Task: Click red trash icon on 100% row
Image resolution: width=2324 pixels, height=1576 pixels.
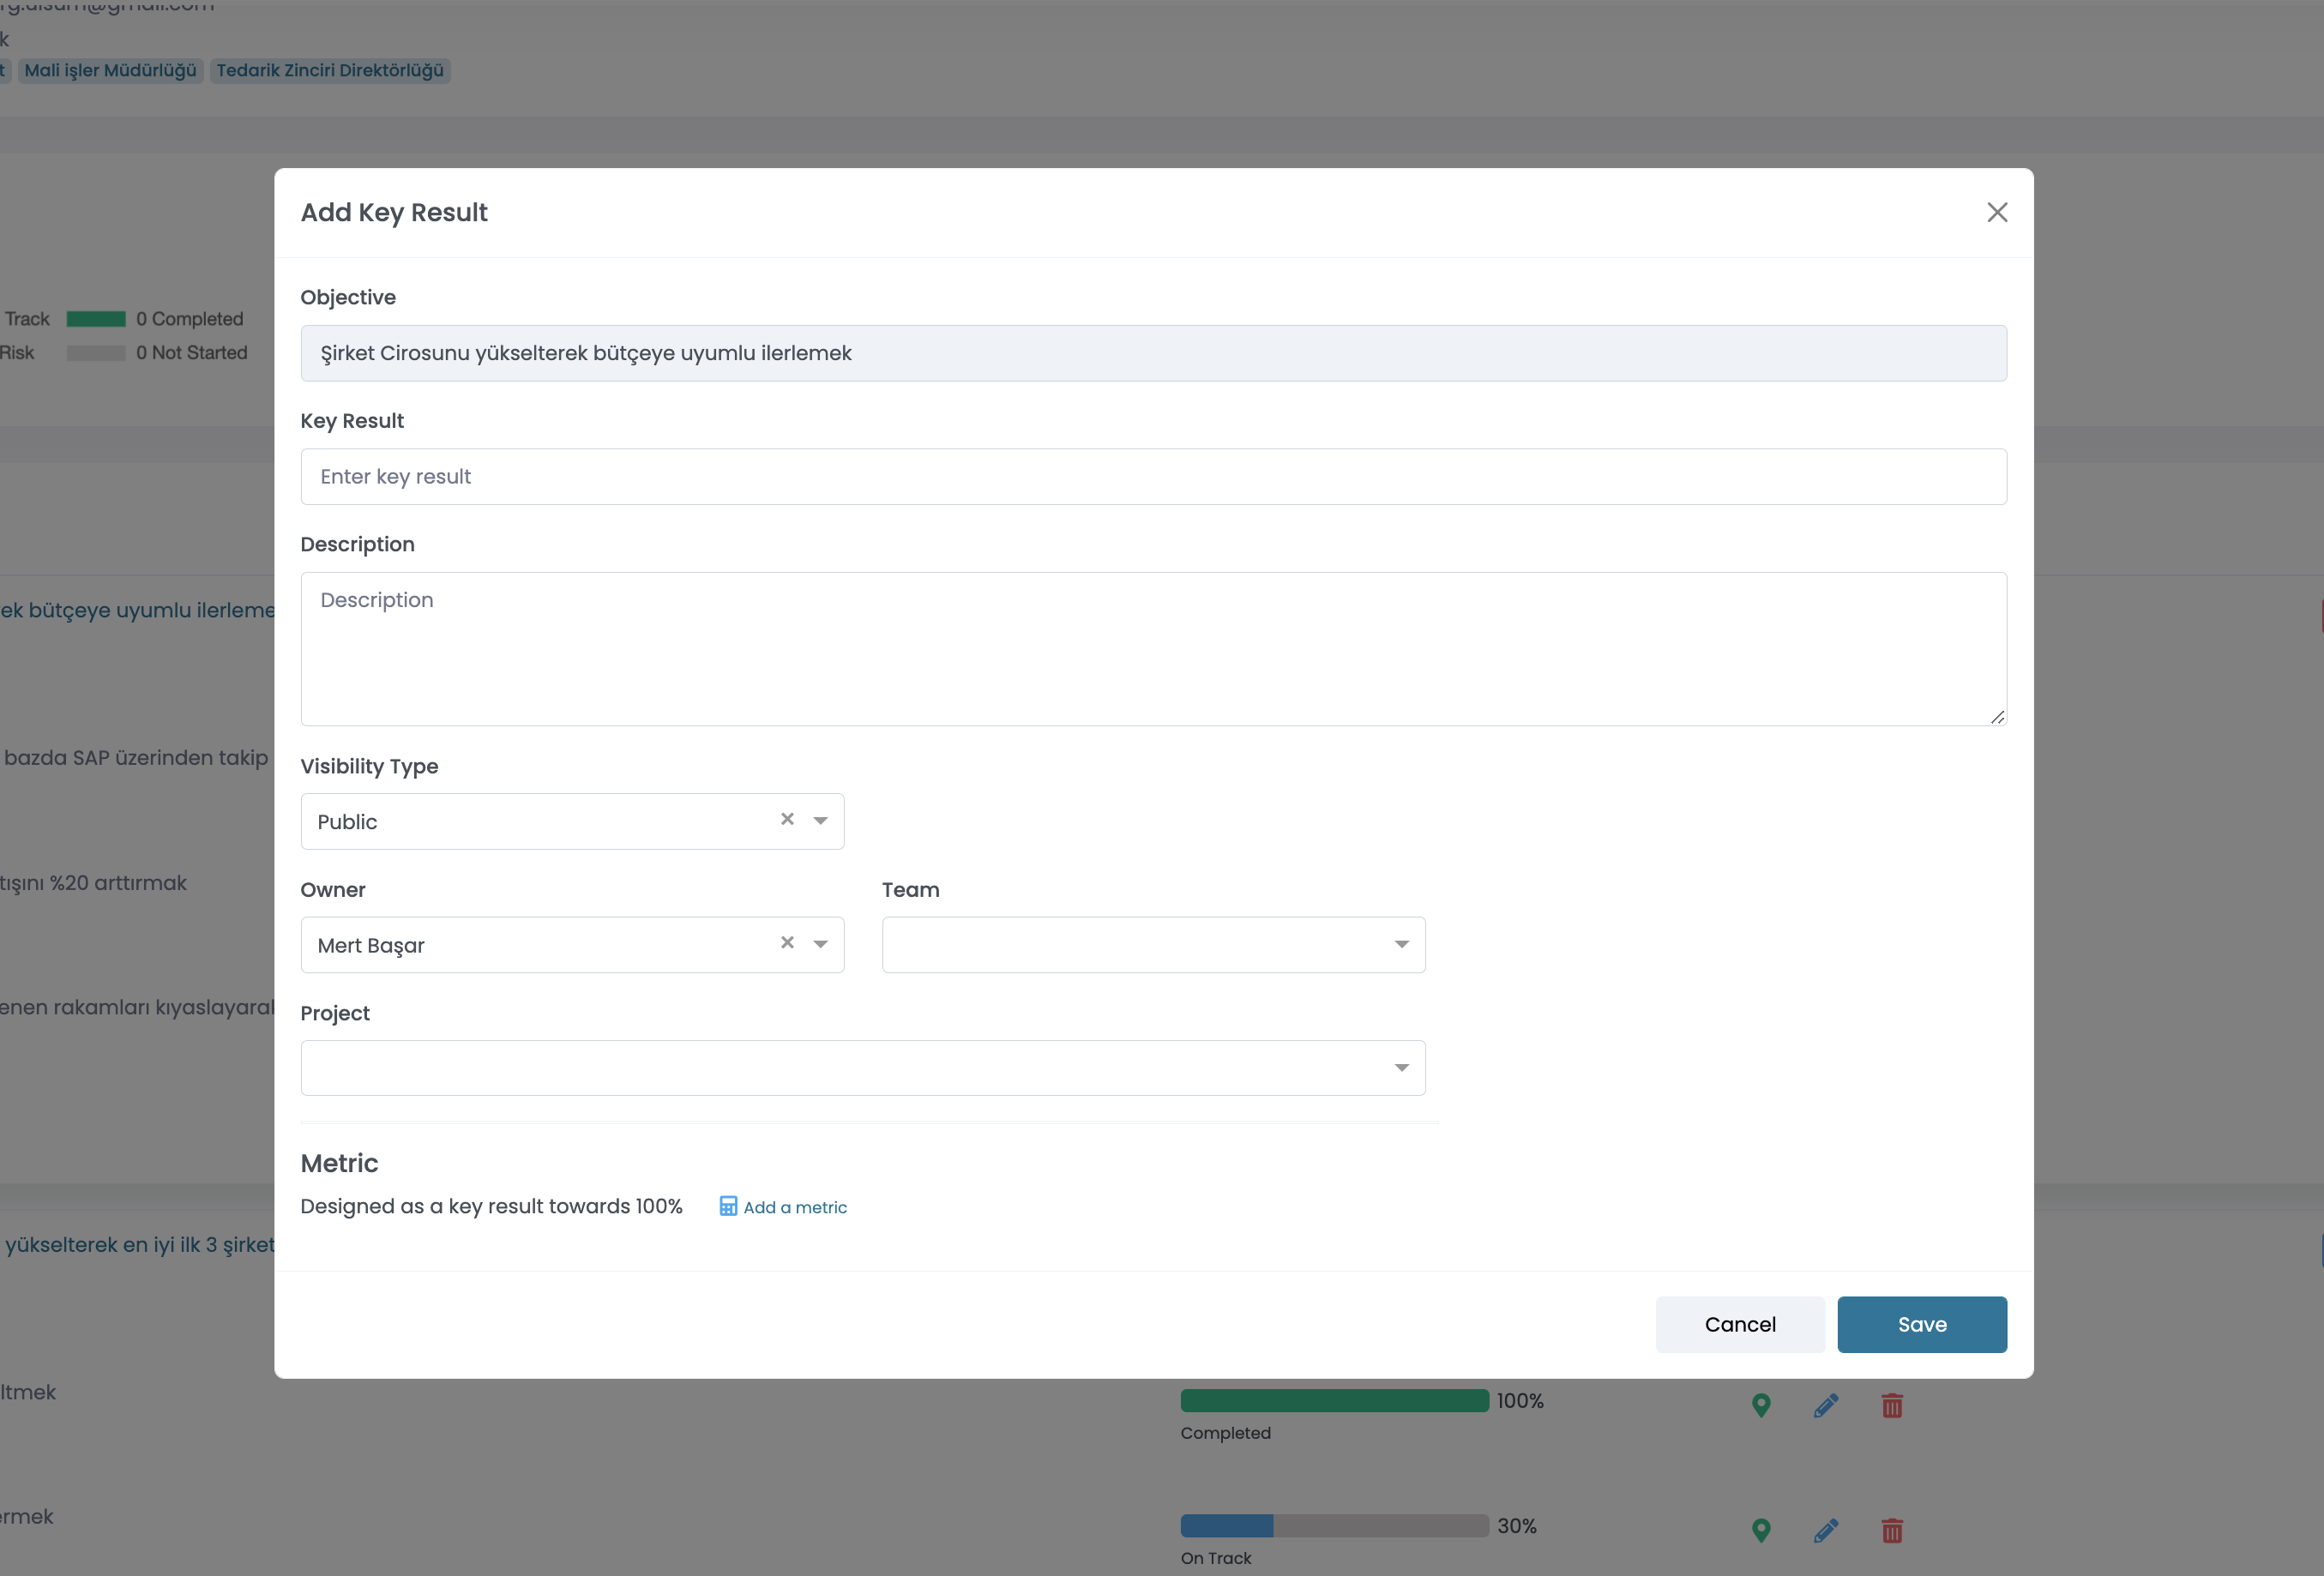Action: coord(1891,1405)
